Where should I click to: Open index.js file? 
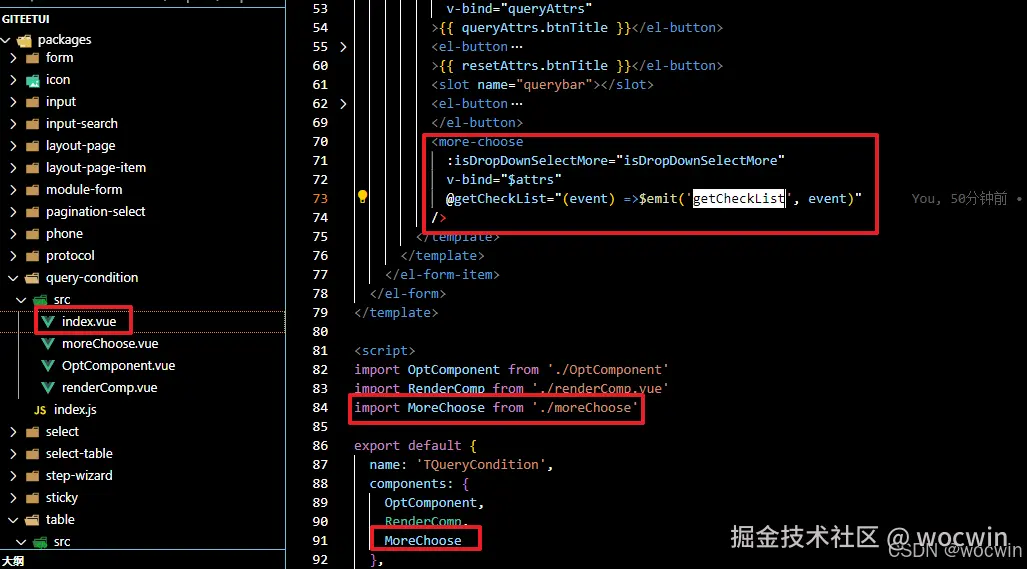pyautogui.click(x=75, y=410)
